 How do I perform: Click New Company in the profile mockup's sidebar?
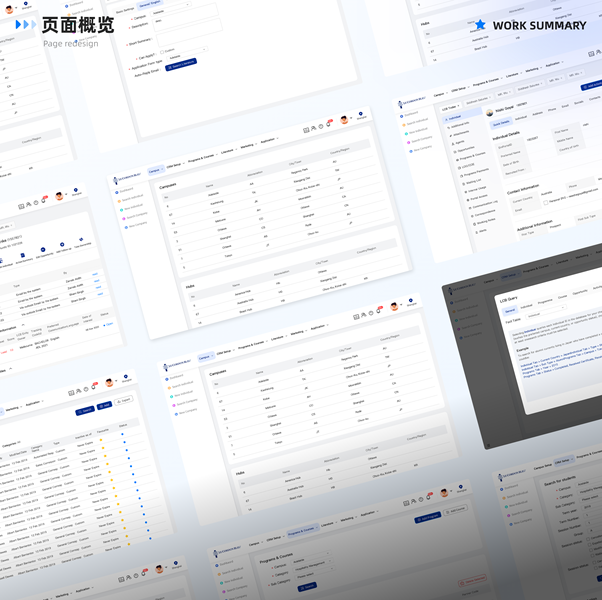pos(421,149)
